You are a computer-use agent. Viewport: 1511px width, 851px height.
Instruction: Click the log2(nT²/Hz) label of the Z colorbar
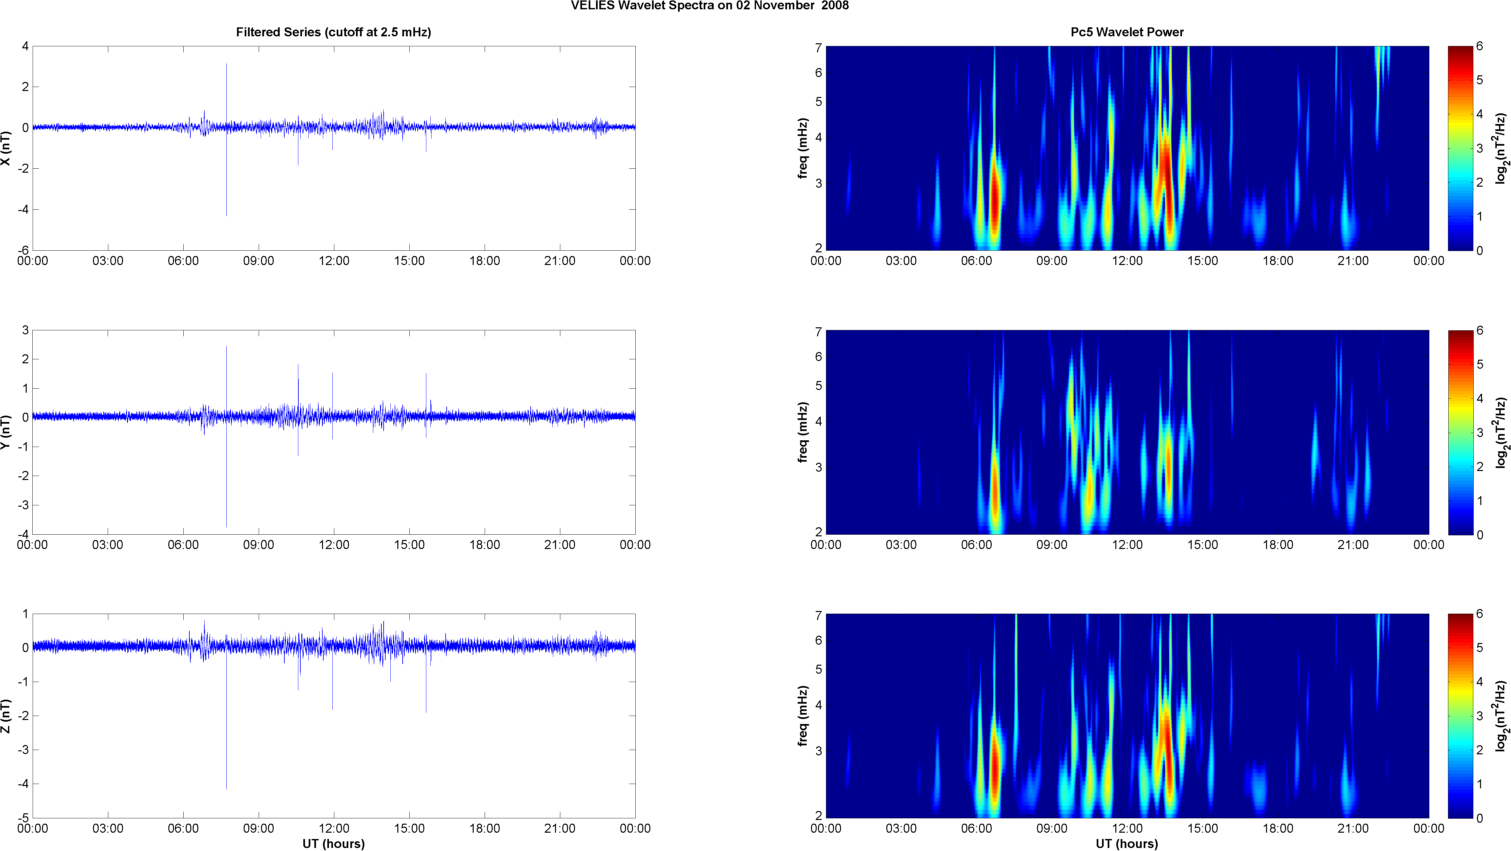[1501, 716]
